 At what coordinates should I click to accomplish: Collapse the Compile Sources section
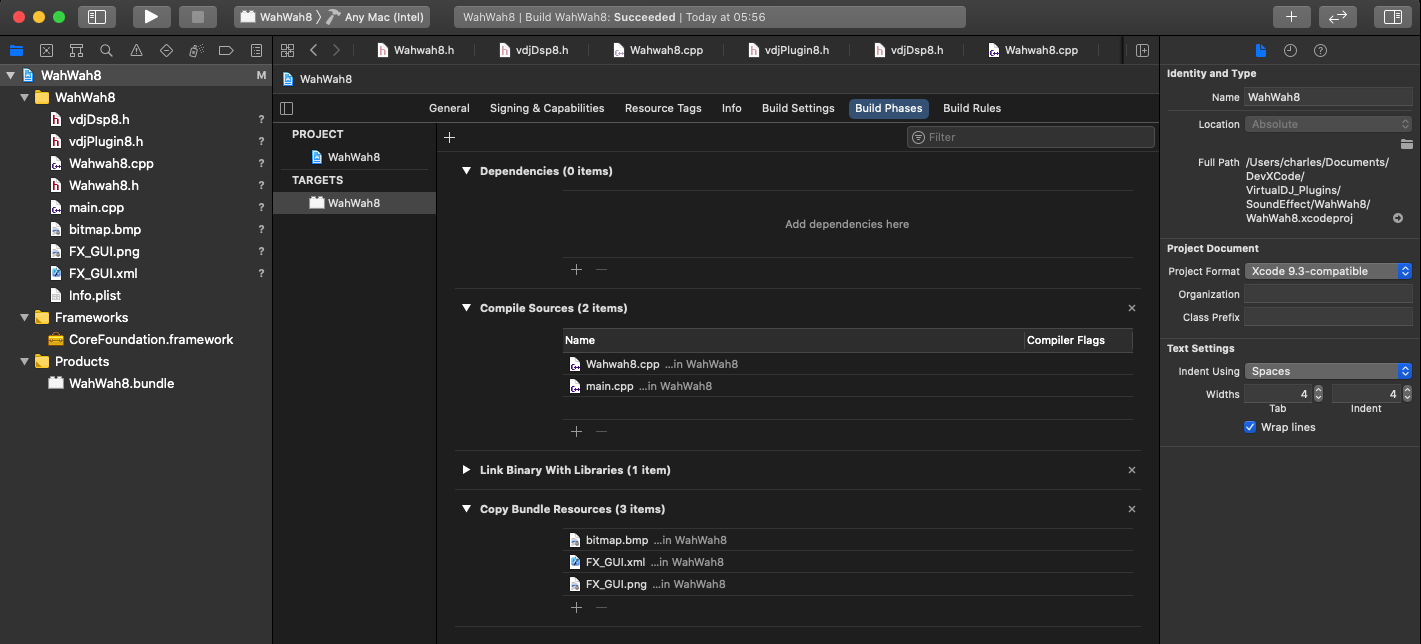pyautogui.click(x=466, y=308)
